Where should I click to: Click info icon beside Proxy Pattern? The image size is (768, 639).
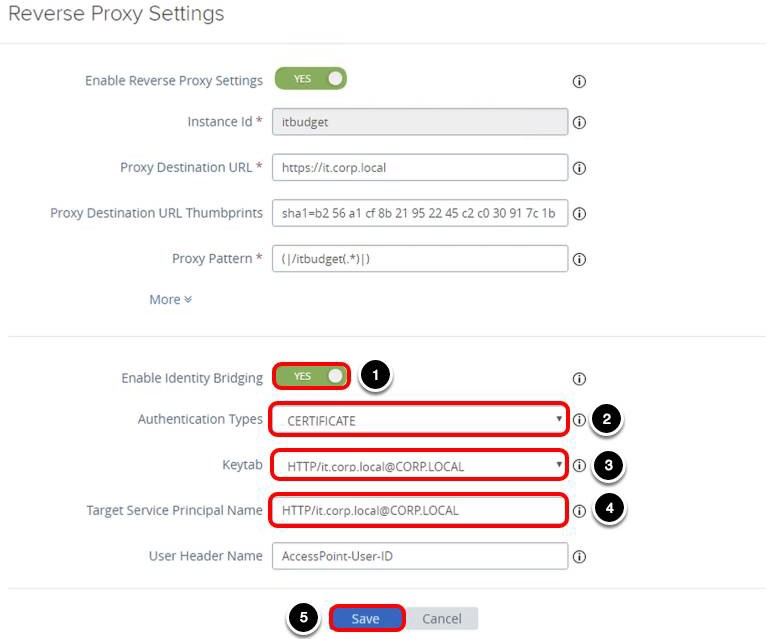(578, 259)
